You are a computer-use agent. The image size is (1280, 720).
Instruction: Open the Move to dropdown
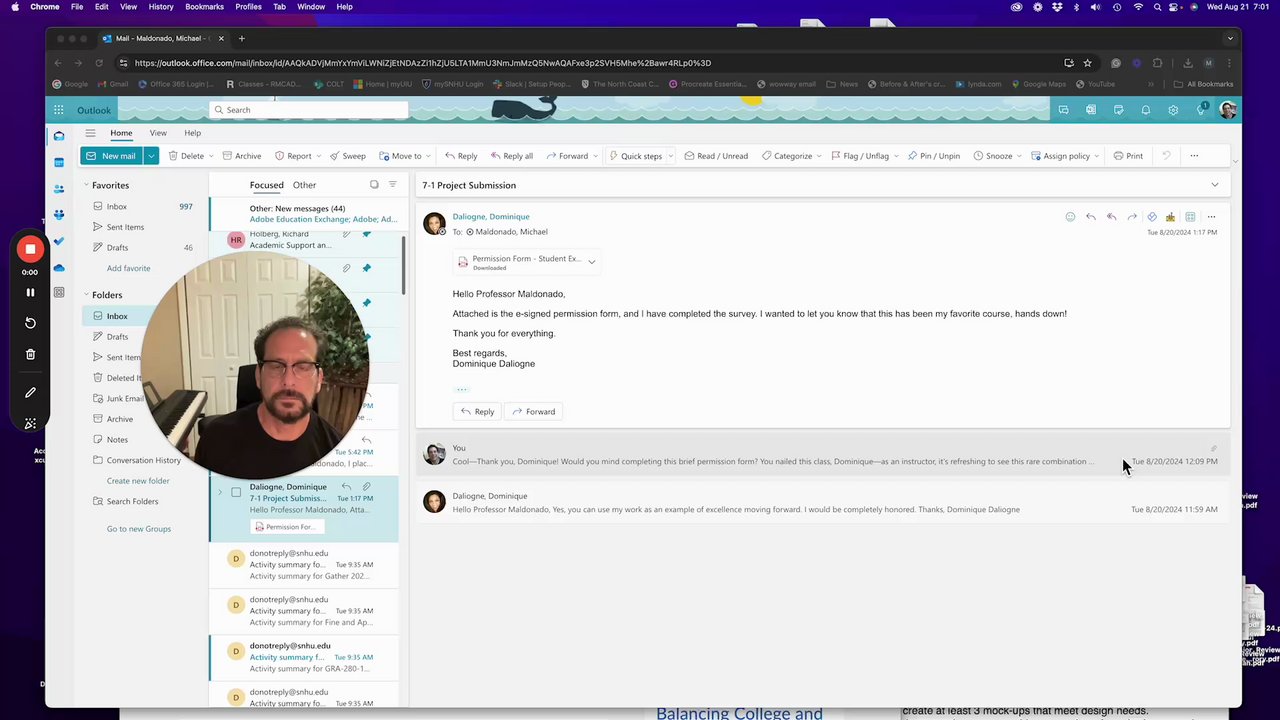[430, 156]
